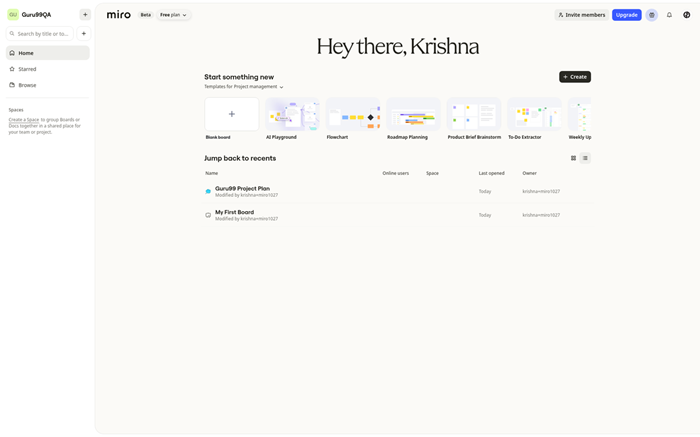This screenshot has width=700, height=437.
Task: Click the Guru99QA team avatar icon
Action: [13, 15]
